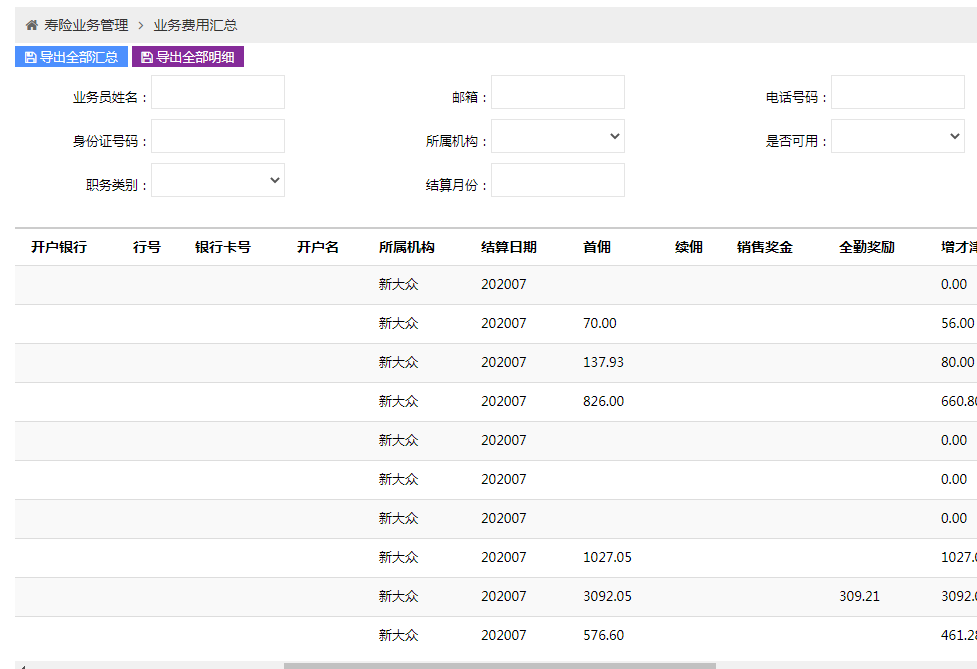
Task: Click 业务费用汇总 breadcrumb item
Action: (x=195, y=25)
